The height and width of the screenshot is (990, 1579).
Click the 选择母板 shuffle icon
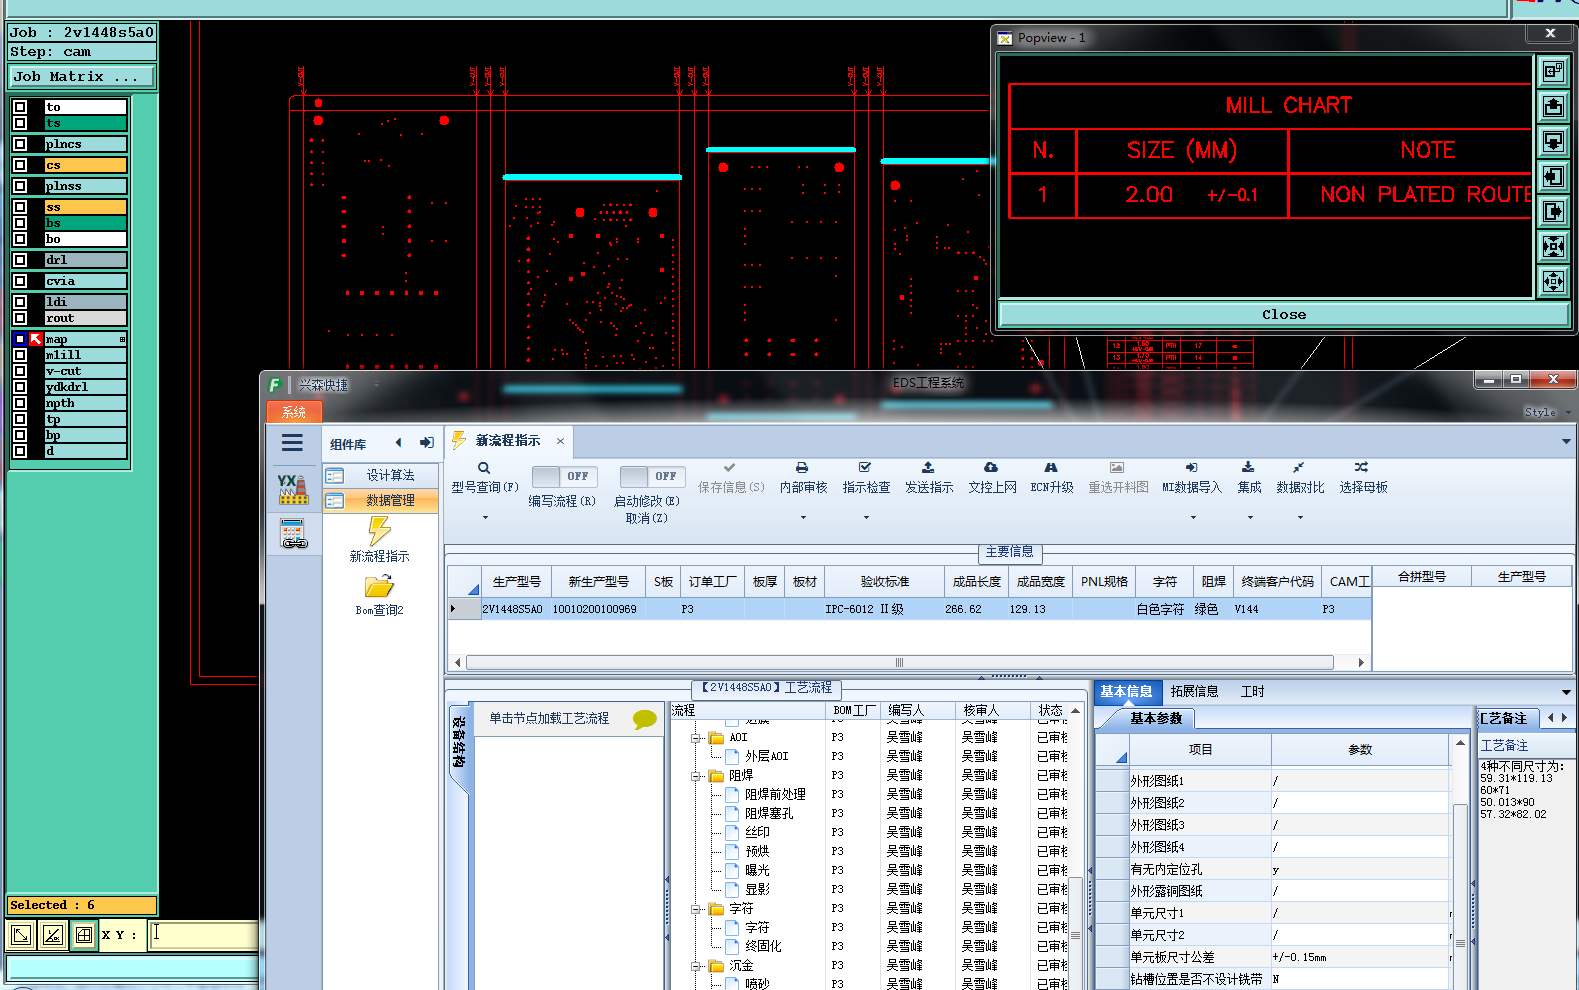tap(1362, 468)
